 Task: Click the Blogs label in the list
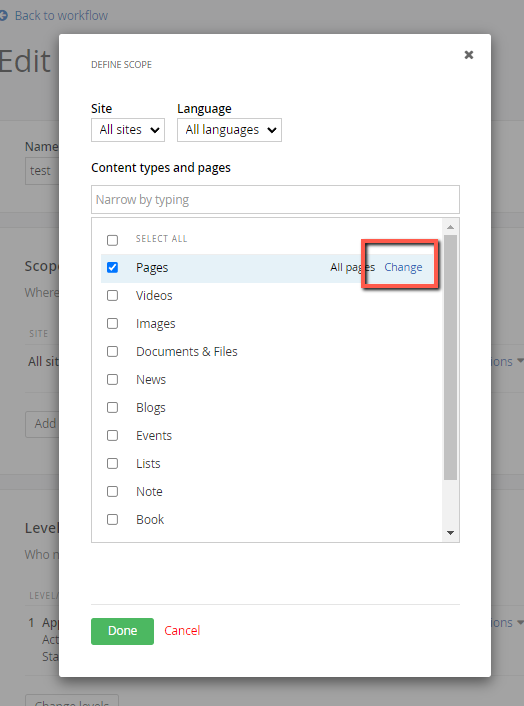(151, 408)
